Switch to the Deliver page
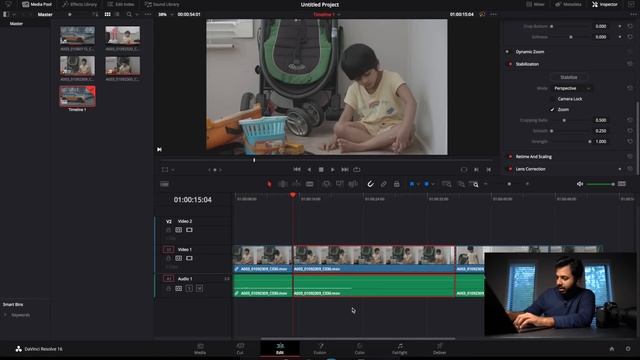The height and width of the screenshot is (360, 640). point(440,349)
